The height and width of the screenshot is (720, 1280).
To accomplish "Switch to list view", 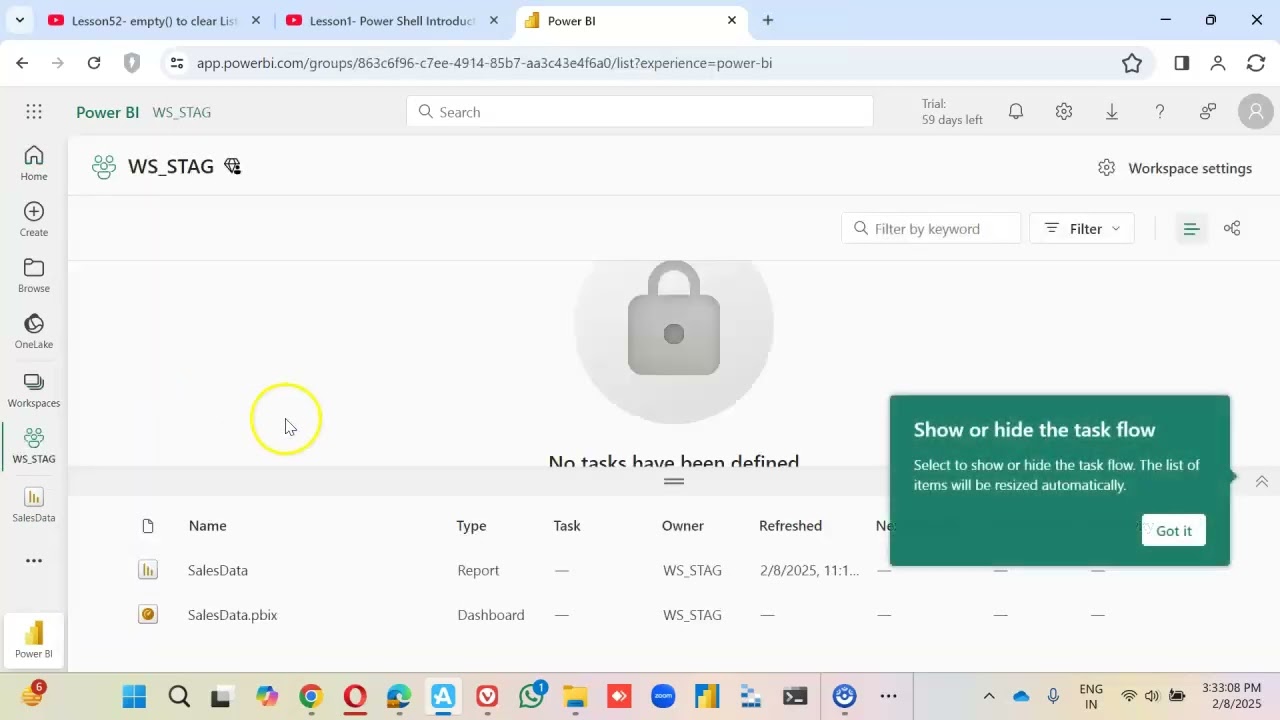I will (x=1191, y=229).
